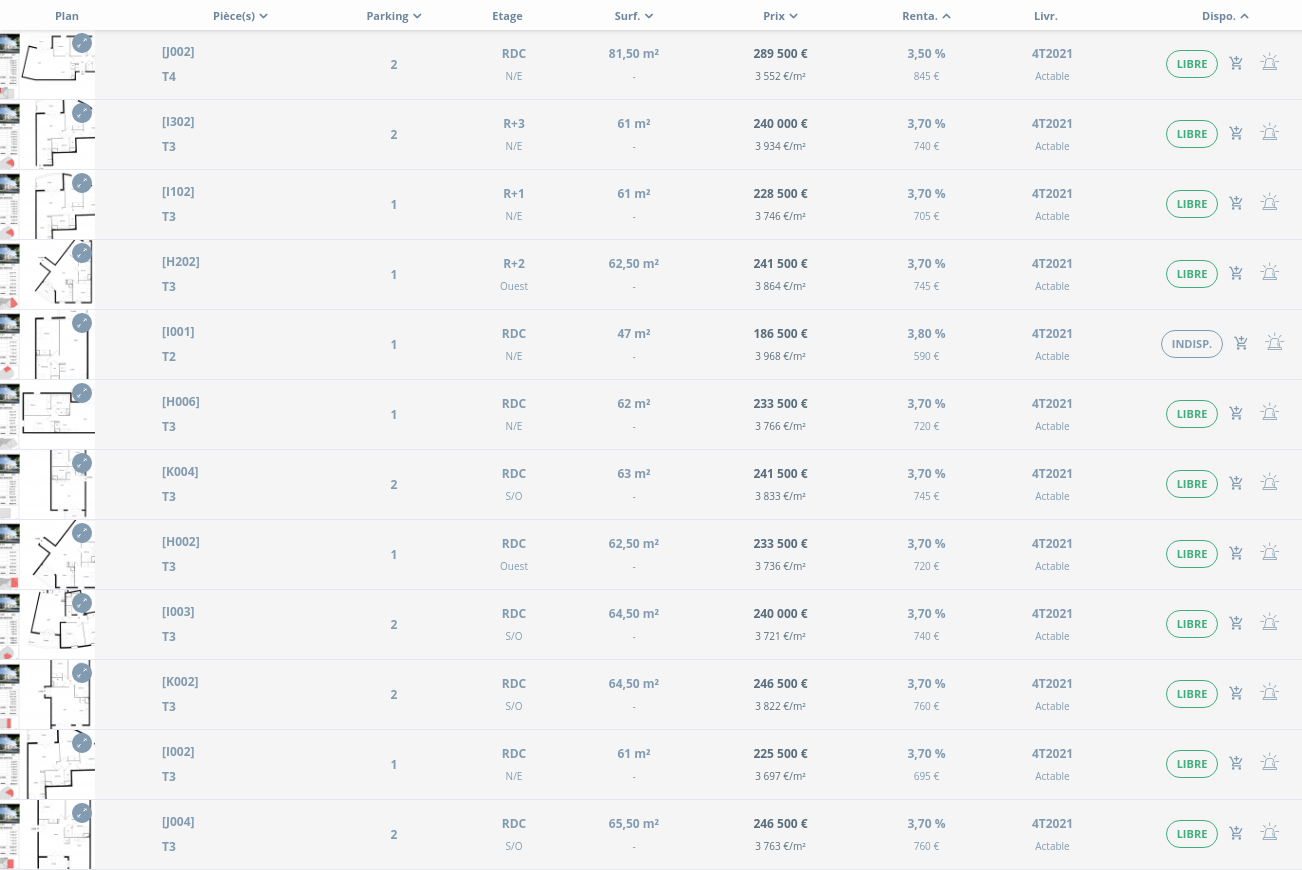Screen dimensions: 1302x870
Task: Sort listings by Prix
Action: click(x=780, y=16)
